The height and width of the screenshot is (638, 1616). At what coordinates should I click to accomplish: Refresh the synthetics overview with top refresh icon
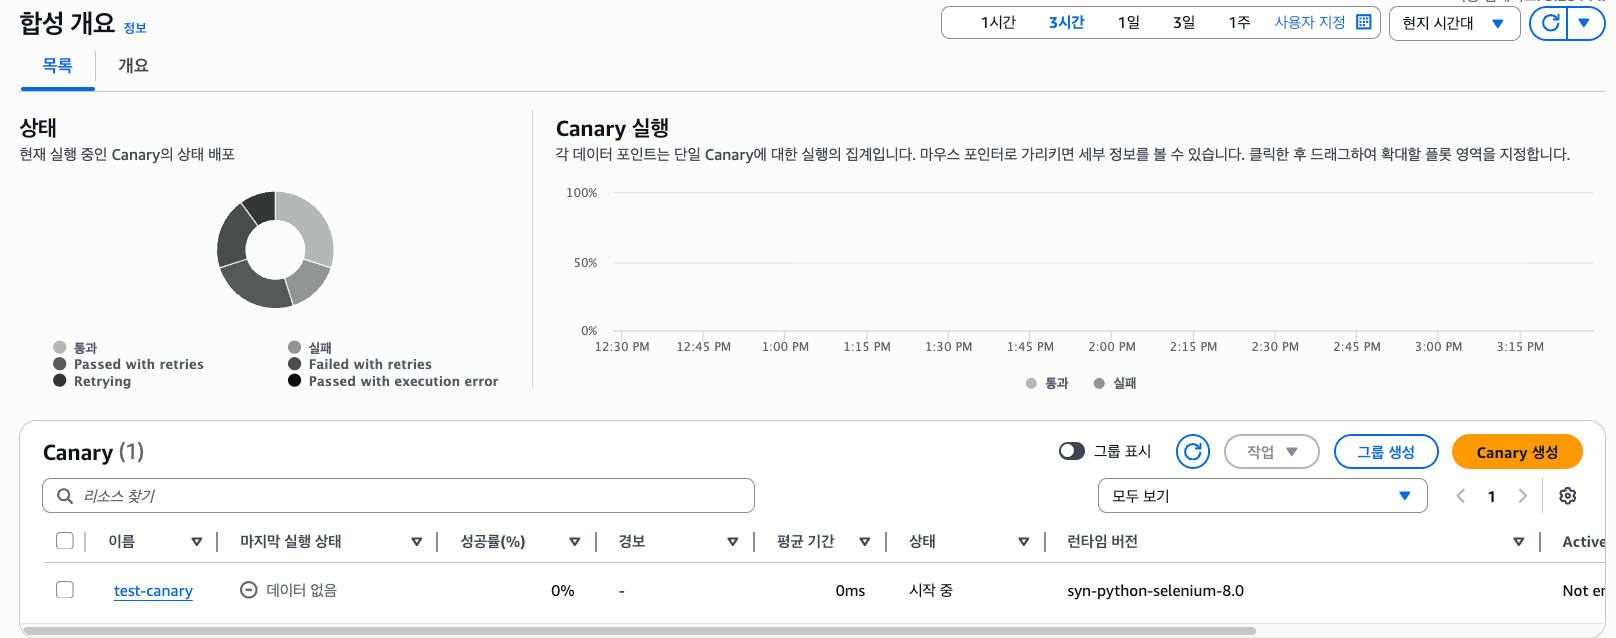click(1549, 23)
